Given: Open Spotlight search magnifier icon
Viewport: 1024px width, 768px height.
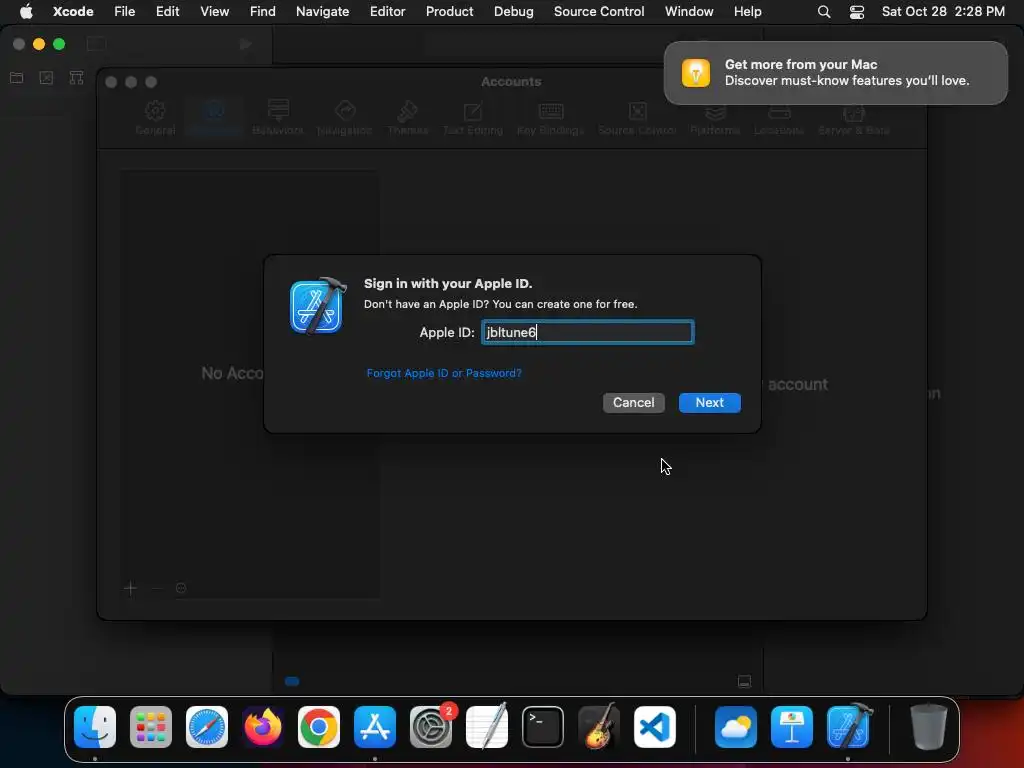Looking at the screenshot, I should 824,12.
